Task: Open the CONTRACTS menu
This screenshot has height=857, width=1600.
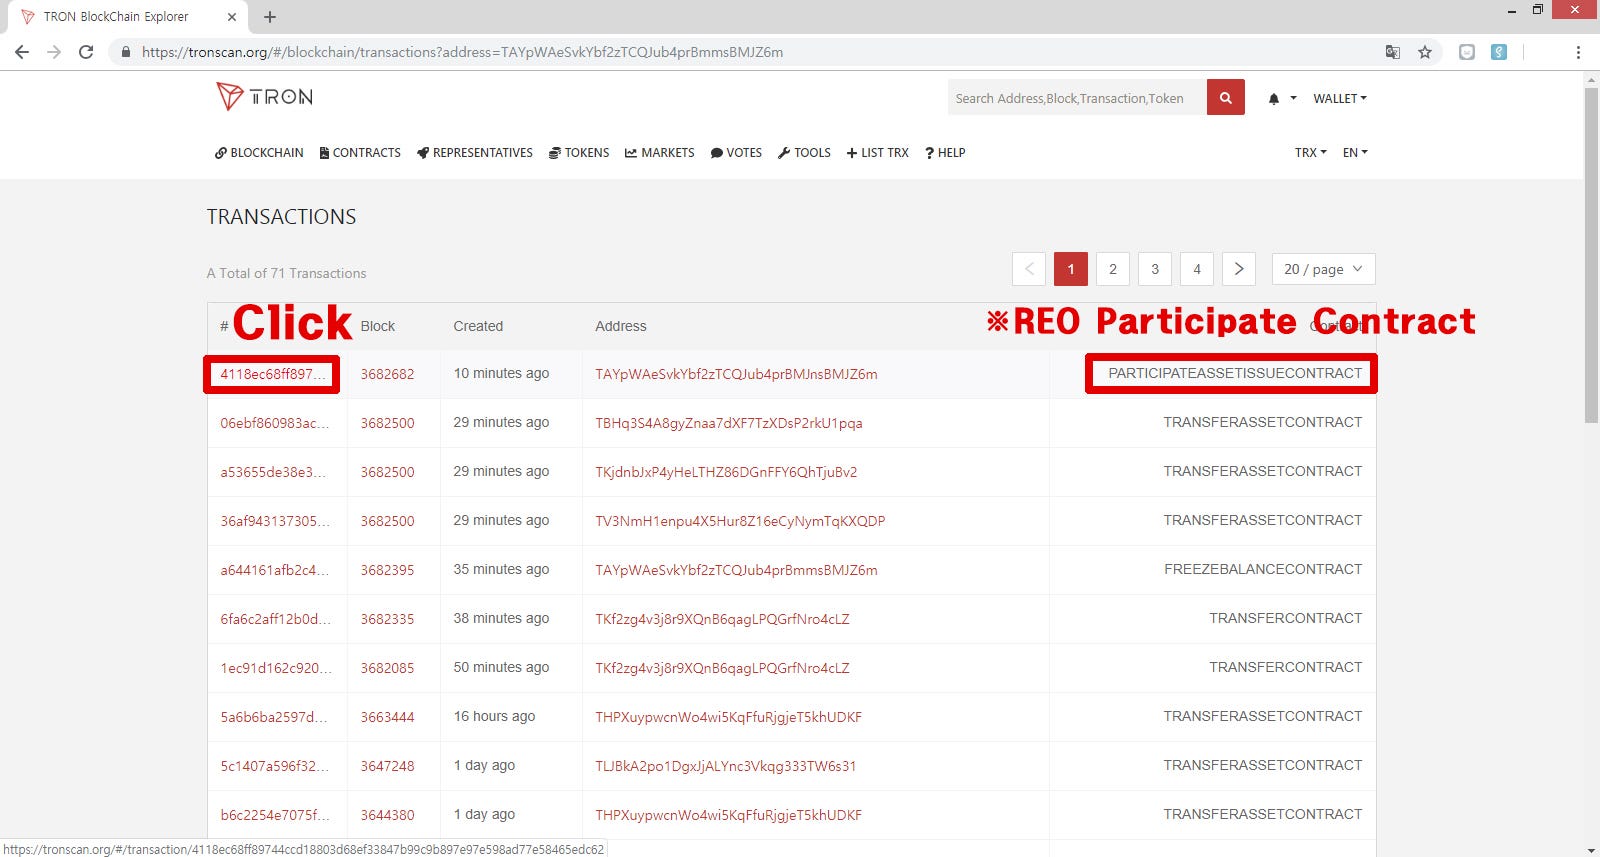Action: coord(360,153)
